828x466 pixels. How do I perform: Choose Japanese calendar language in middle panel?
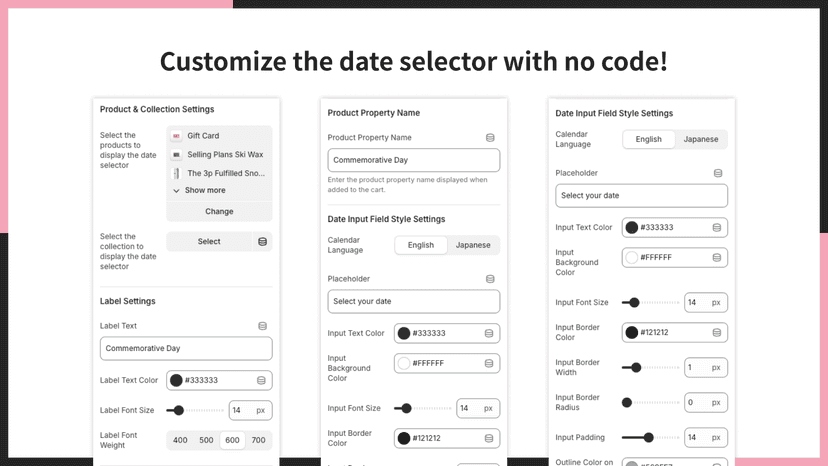pyautogui.click(x=473, y=245)
